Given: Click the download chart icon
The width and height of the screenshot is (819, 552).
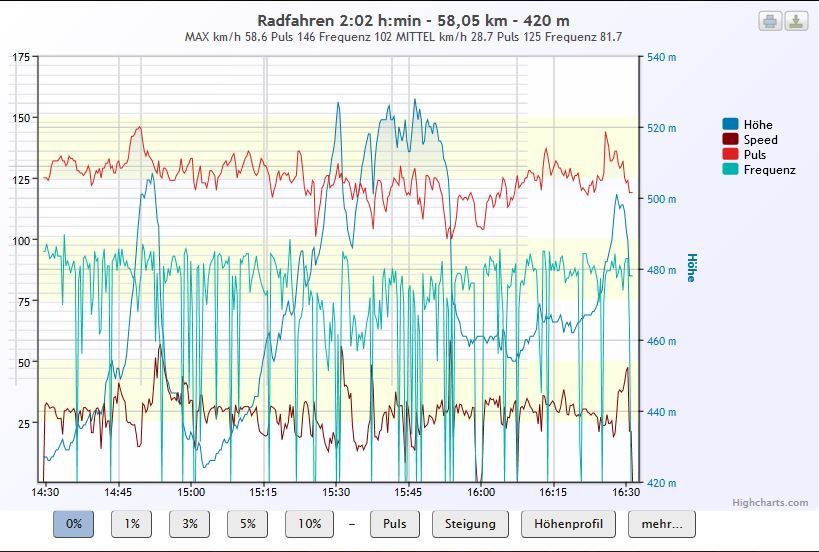Looking at the screenshot, I should click(x=796, y=21).
